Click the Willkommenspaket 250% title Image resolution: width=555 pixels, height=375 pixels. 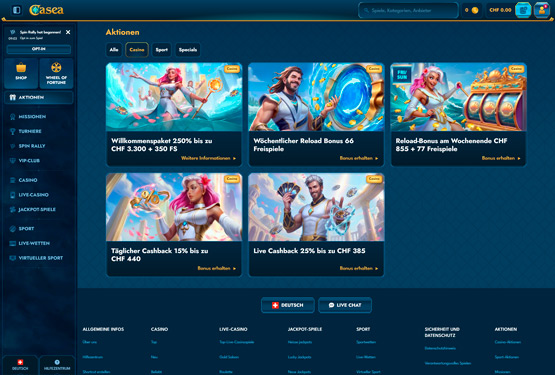(162, 145)
